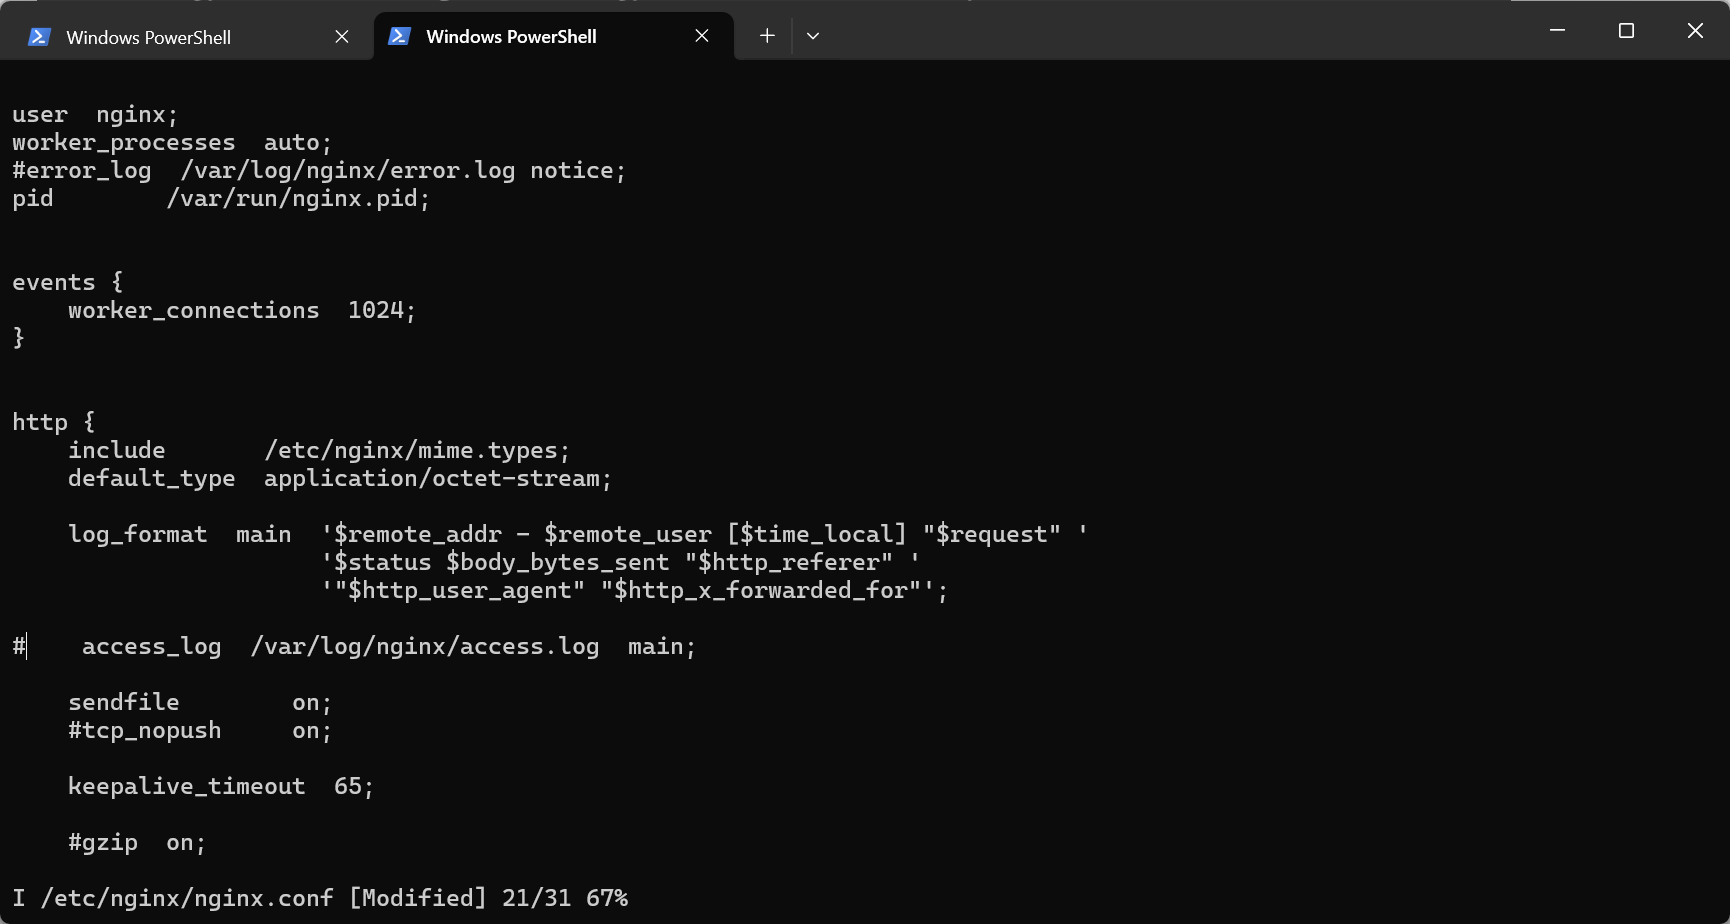This screenshot has width=1730, height=924.
Task: Open a new tab with the plus icon
Action: click(766, 35)
